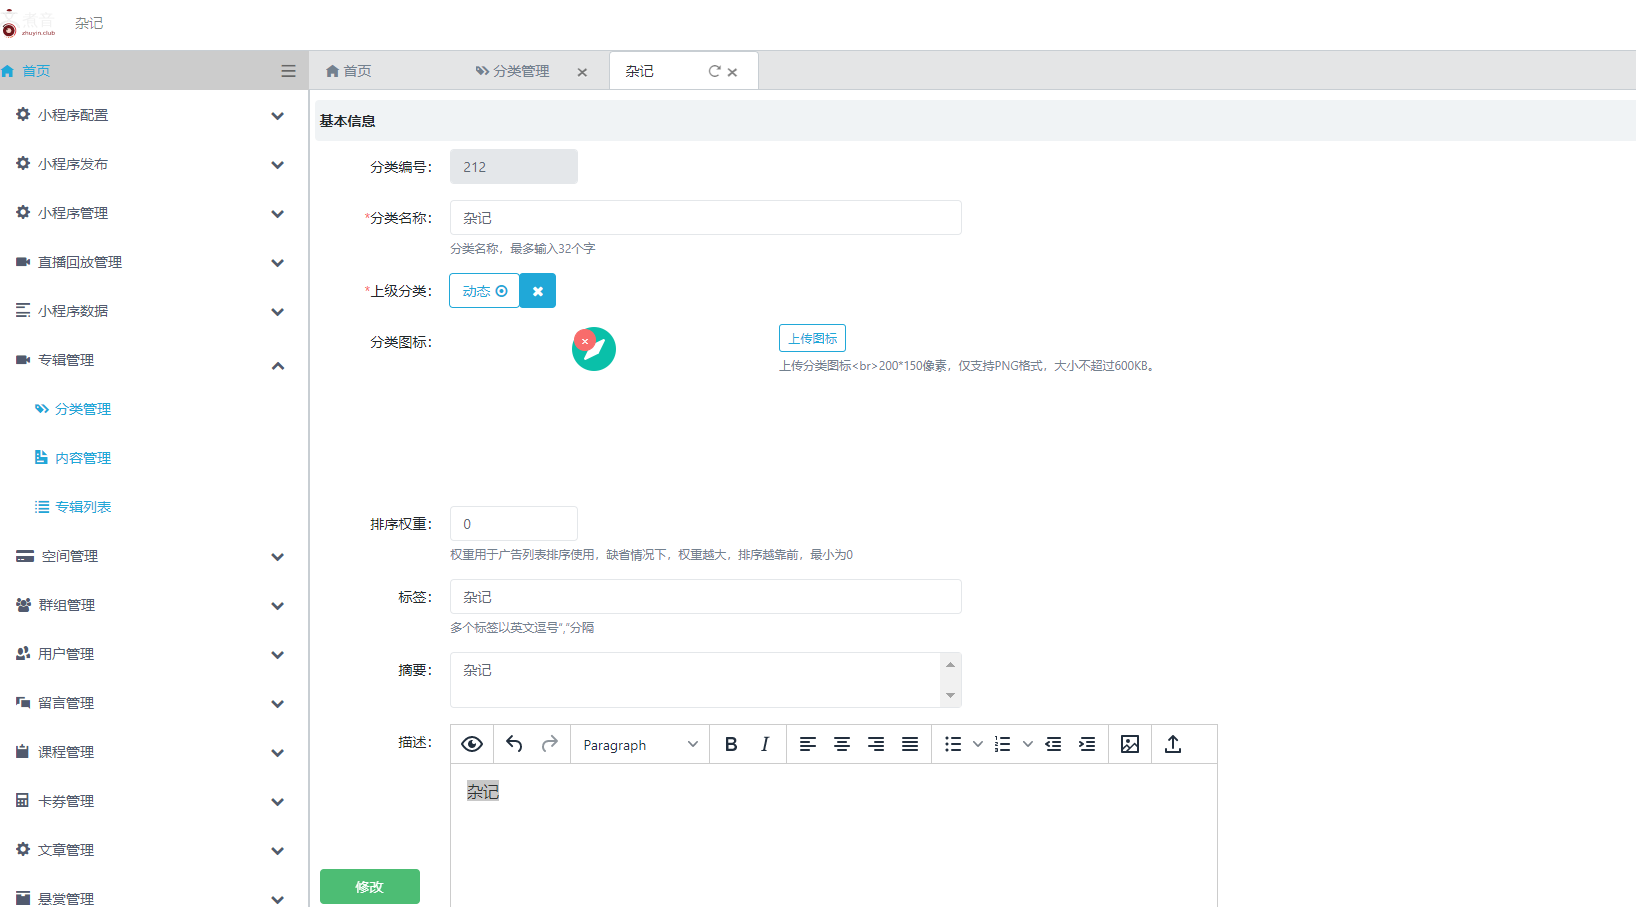
Task: Align text center in editor toolbar
Action: pos(842,744)
